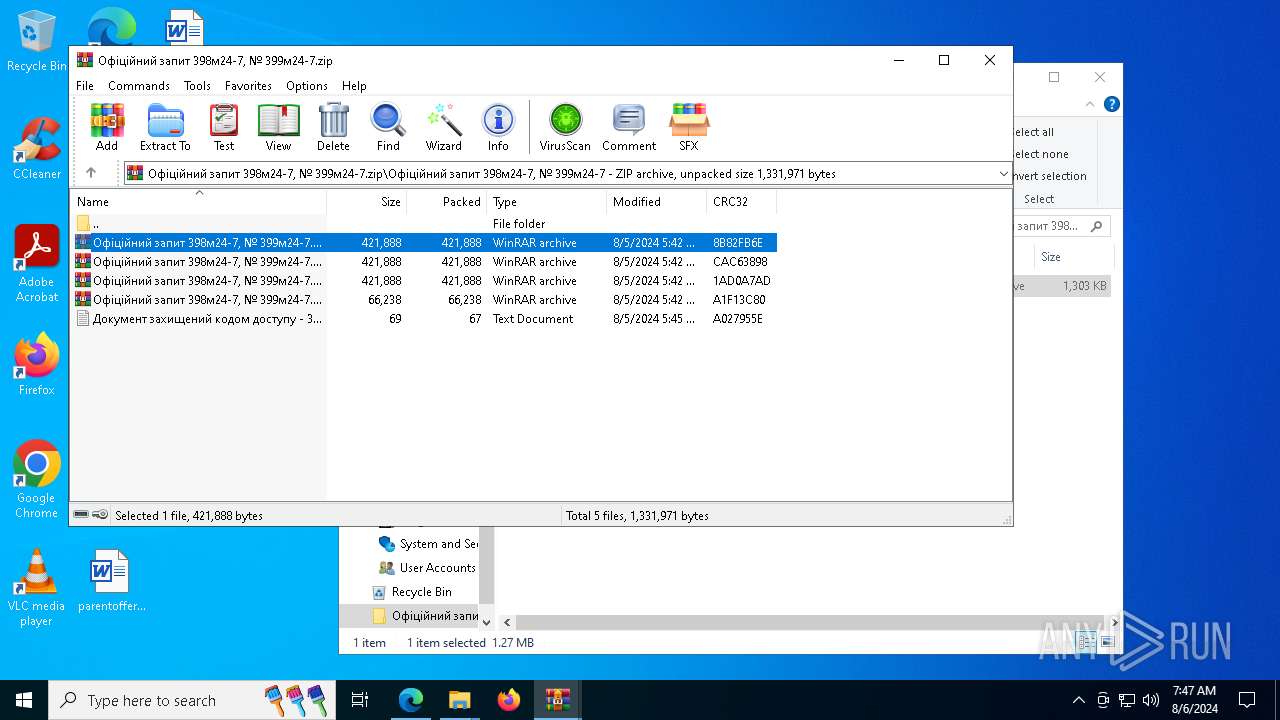Open the Options menu
The width and height of the screenshot is (1280, 720).
(307, 86)
